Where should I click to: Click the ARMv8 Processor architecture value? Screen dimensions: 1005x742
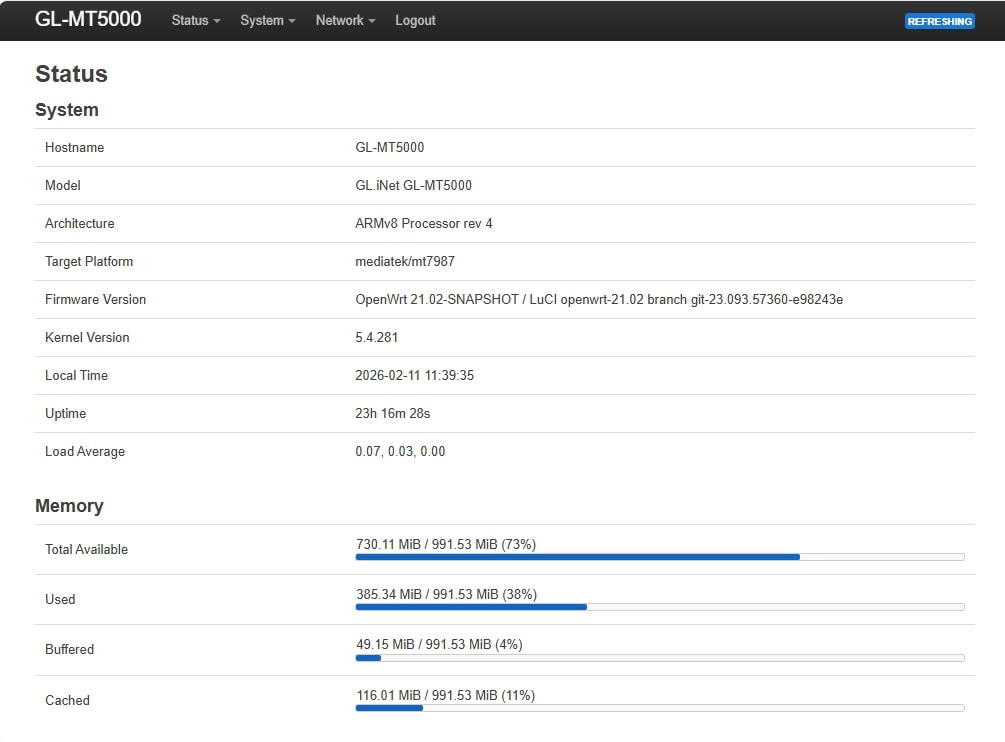pos(423,223)
